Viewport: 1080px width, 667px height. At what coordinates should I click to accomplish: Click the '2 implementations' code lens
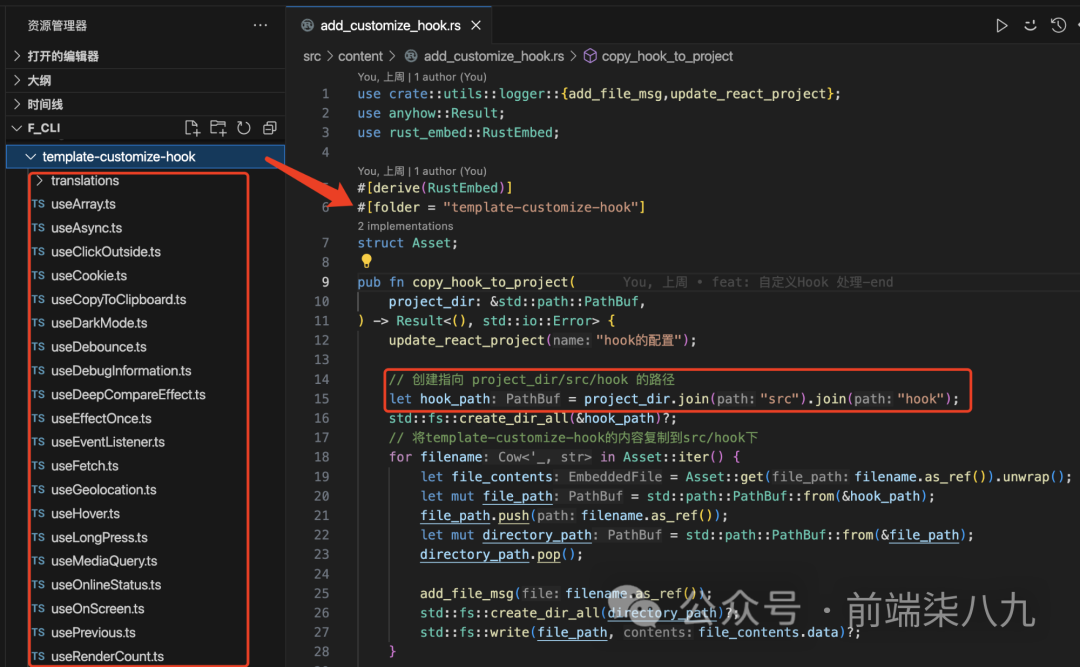[x=405, y=226]
